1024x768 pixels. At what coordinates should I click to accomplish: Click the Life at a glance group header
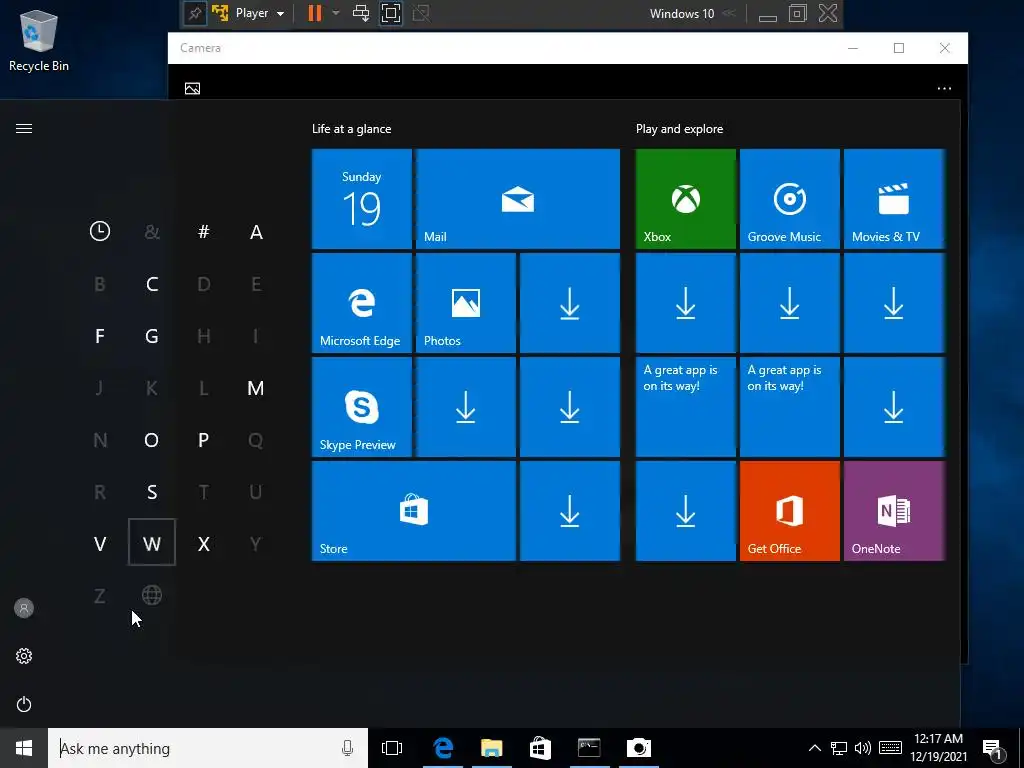[351, 129]
